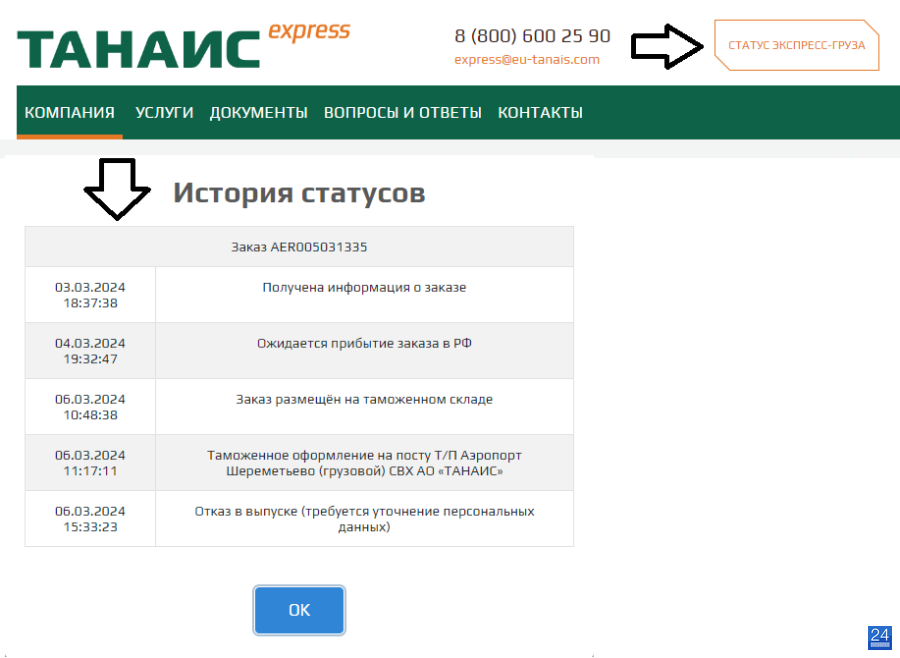The image size is (900, 658).
Task: Select status Таможенное оформление на посту Шереметьево
Action: point(364,463)
